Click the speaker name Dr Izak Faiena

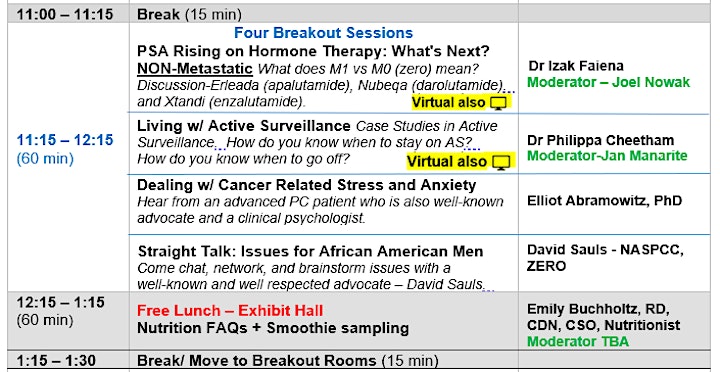tap(576, 66)
